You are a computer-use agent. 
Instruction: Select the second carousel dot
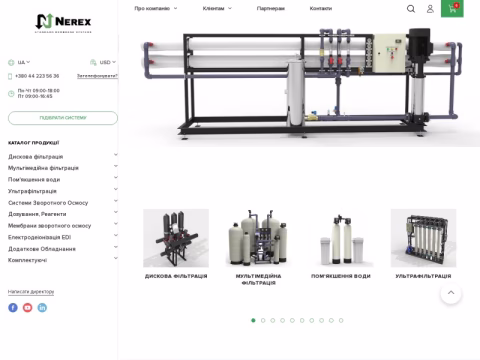[x=263, y=320]
